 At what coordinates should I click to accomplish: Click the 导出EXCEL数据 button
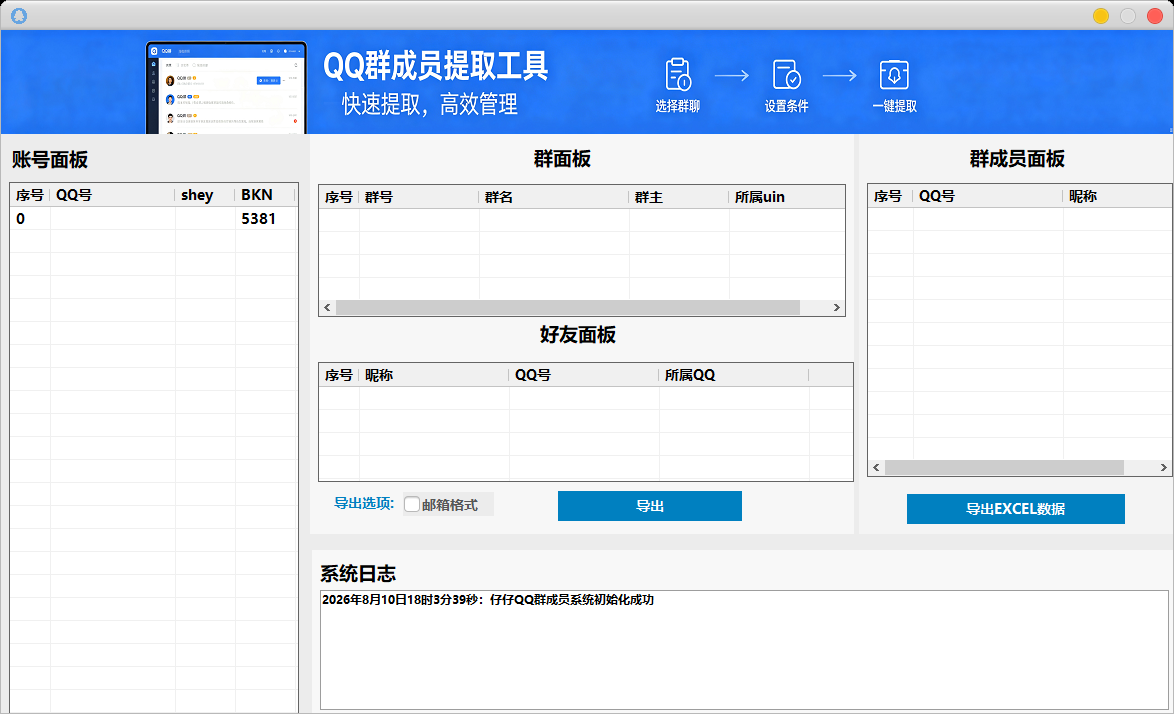1015,509
